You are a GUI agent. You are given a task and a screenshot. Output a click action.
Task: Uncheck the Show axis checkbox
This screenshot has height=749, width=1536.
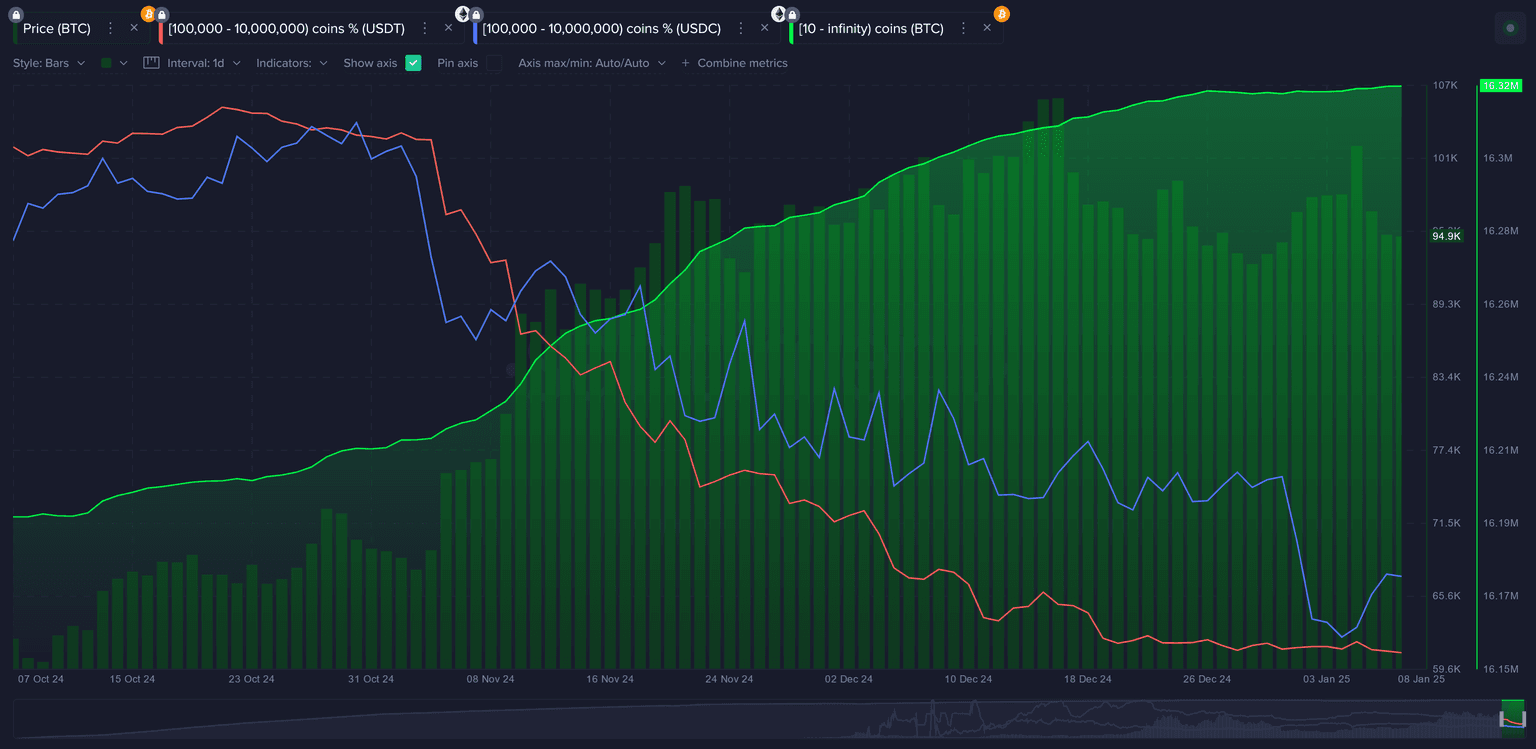coord(413,63)
